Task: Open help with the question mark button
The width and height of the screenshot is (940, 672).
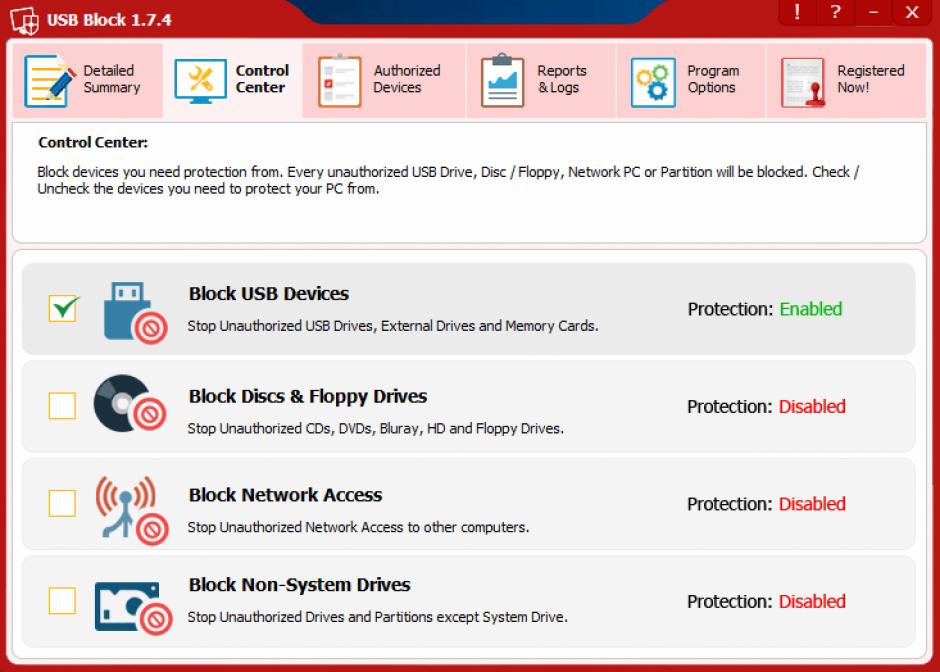Action: [835, 12]
